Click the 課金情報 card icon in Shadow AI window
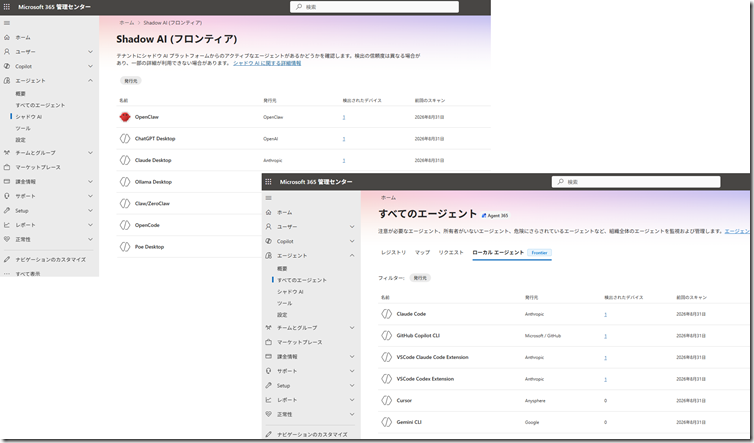Screen dimensions: 754x443 pos(7,181)
